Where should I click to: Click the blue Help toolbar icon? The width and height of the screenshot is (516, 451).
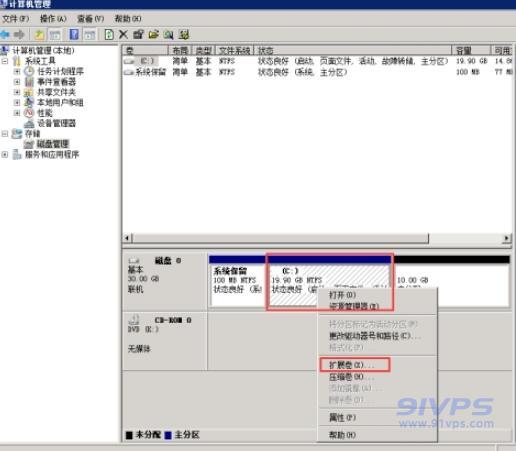[74, 34]
